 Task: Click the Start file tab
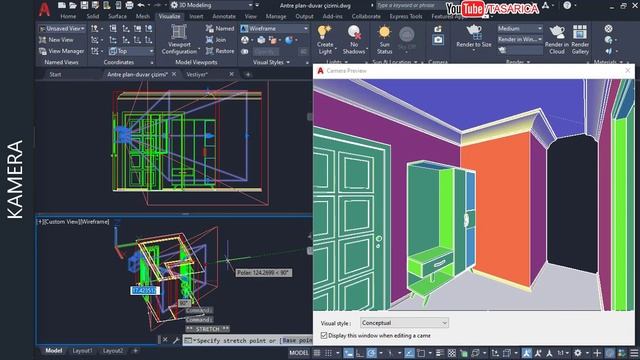55,74
